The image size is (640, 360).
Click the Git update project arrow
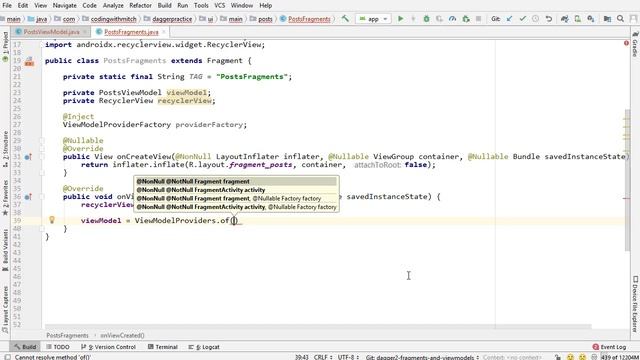click(509, 19)
